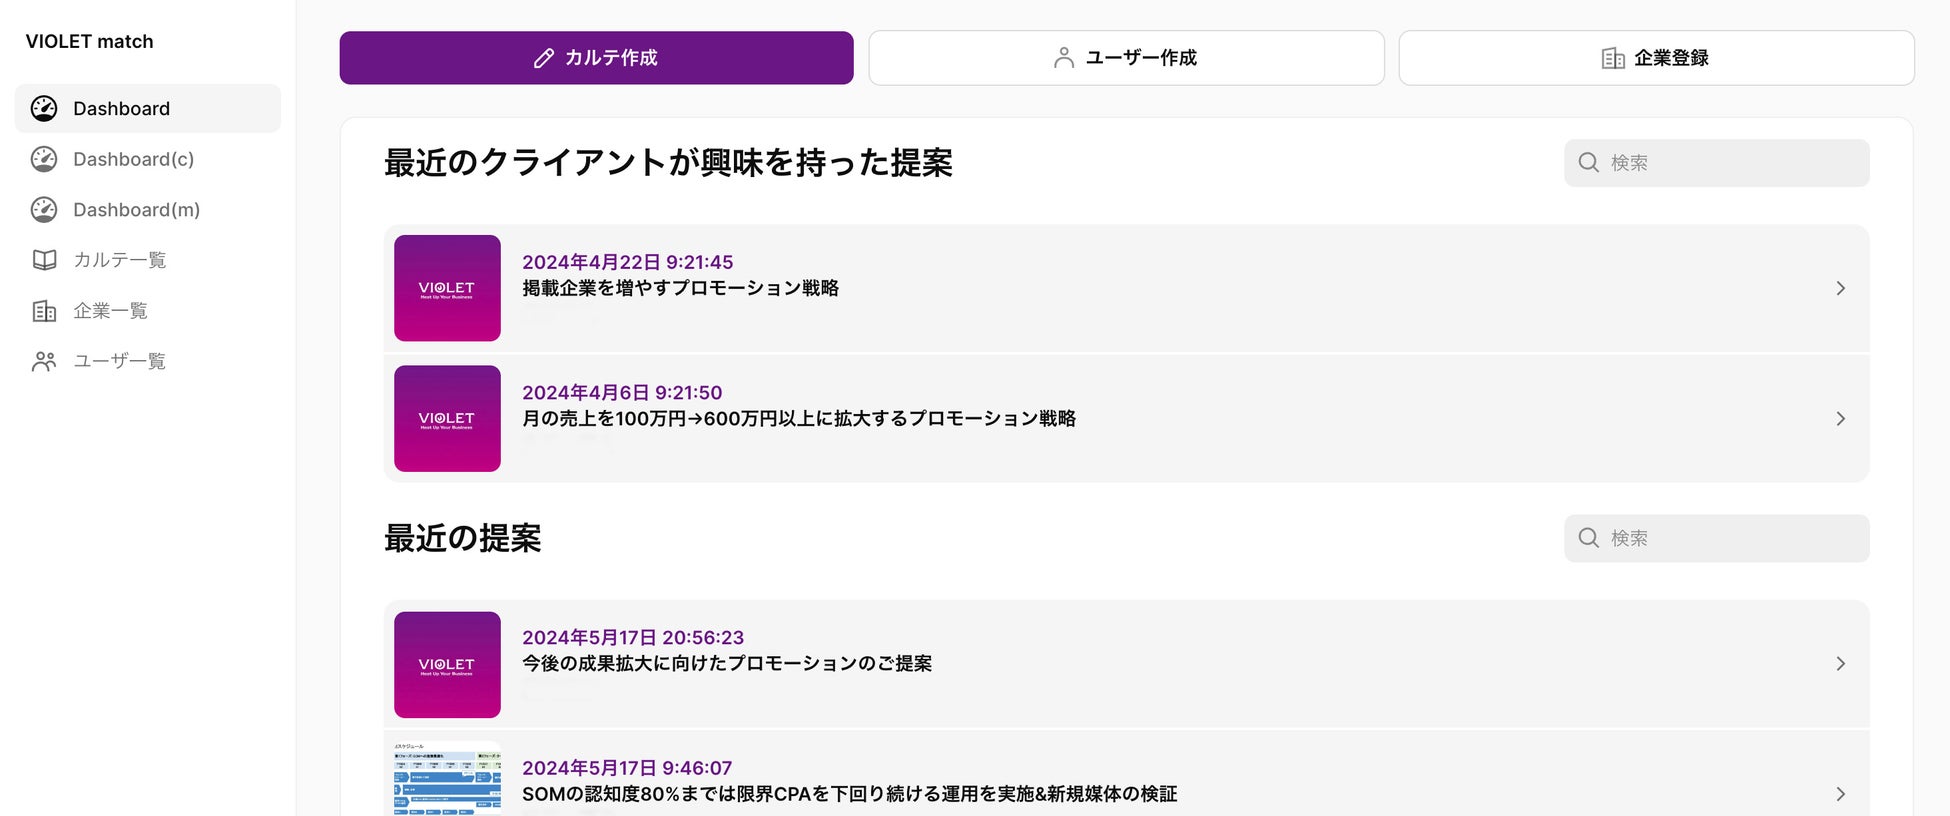Click the schedule thumbnail of SOMの認知度80% proposal

pyautogui.click(x=447, y=779)
